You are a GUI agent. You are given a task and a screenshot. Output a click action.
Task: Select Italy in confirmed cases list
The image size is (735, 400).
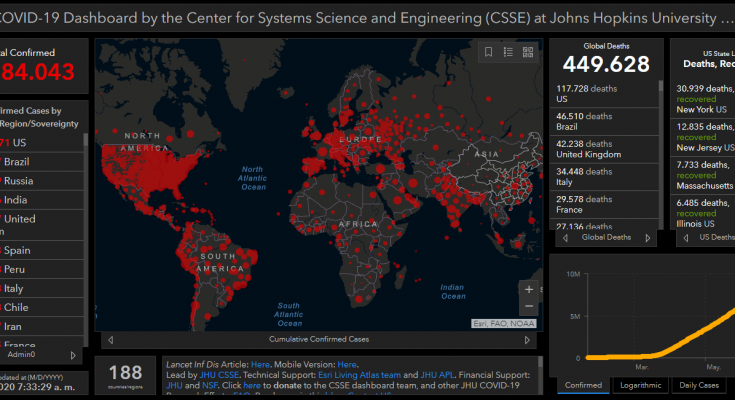point(42,288)
